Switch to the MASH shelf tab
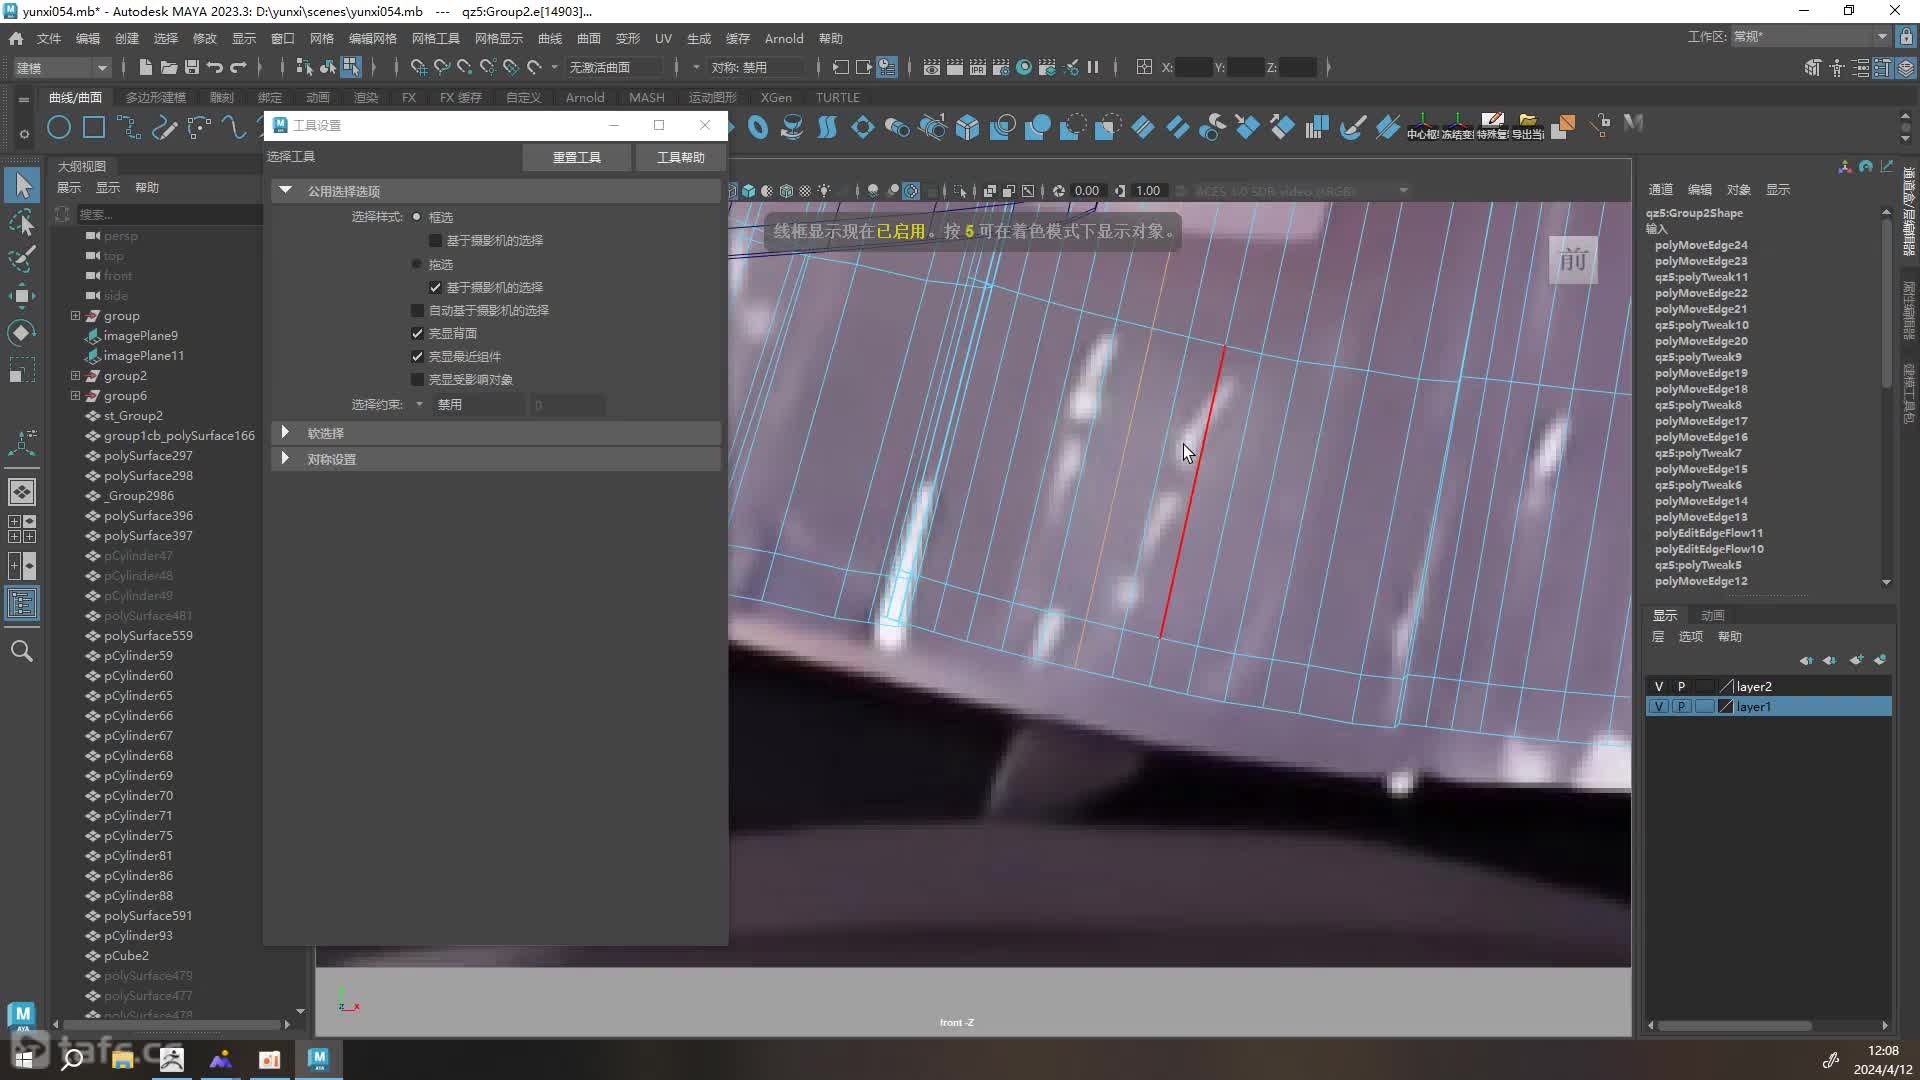Screen dimensions: 1920x1080 (x=646, y=97)
